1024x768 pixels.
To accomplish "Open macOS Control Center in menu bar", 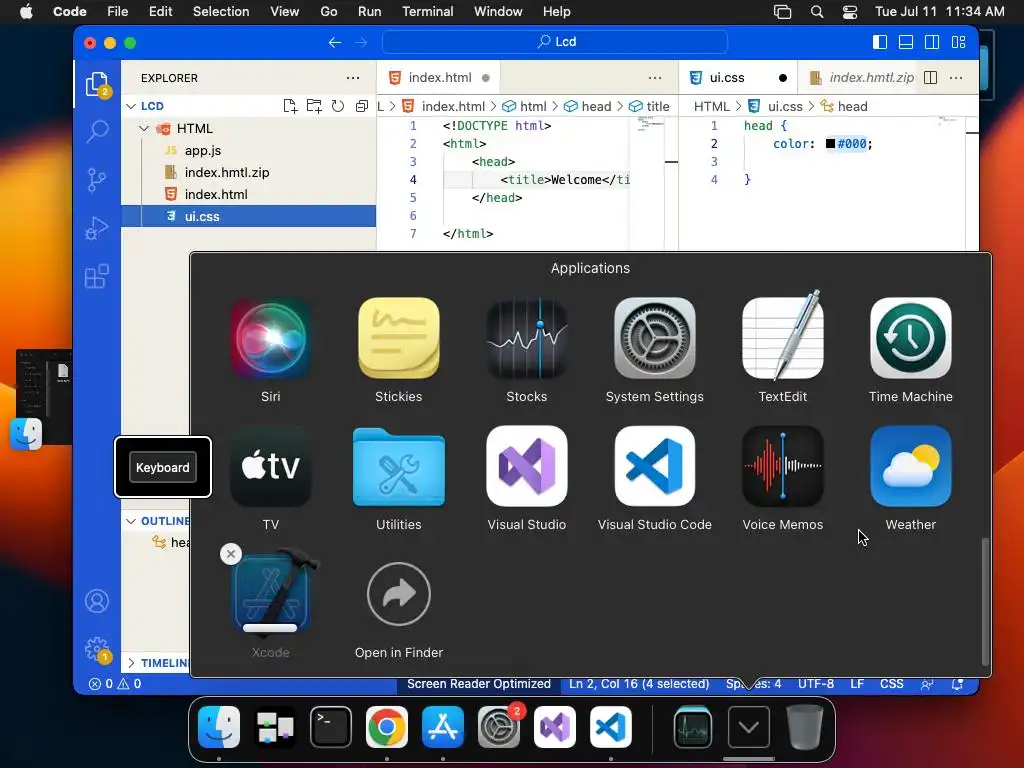I will point(850,12).
